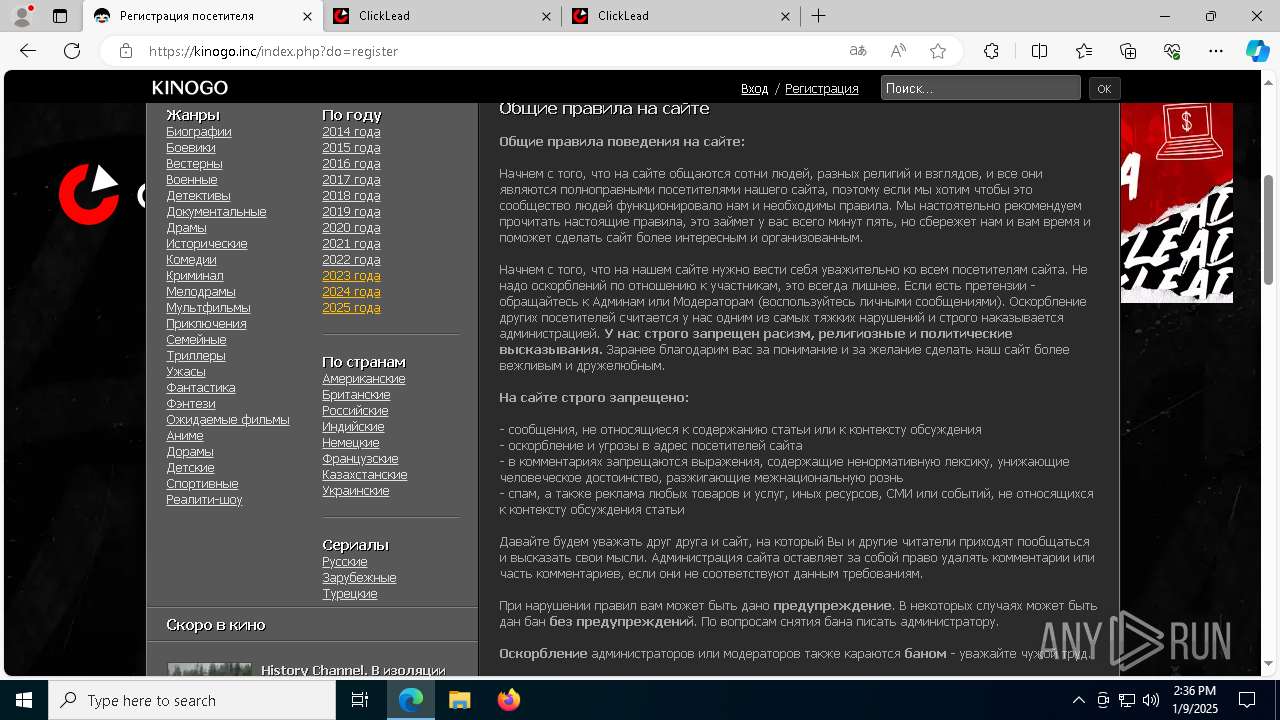The height and width of the screenshot is (720, 1280).
Task: Click the ClickLead banner ad on right
Action: coord(1176,203)
